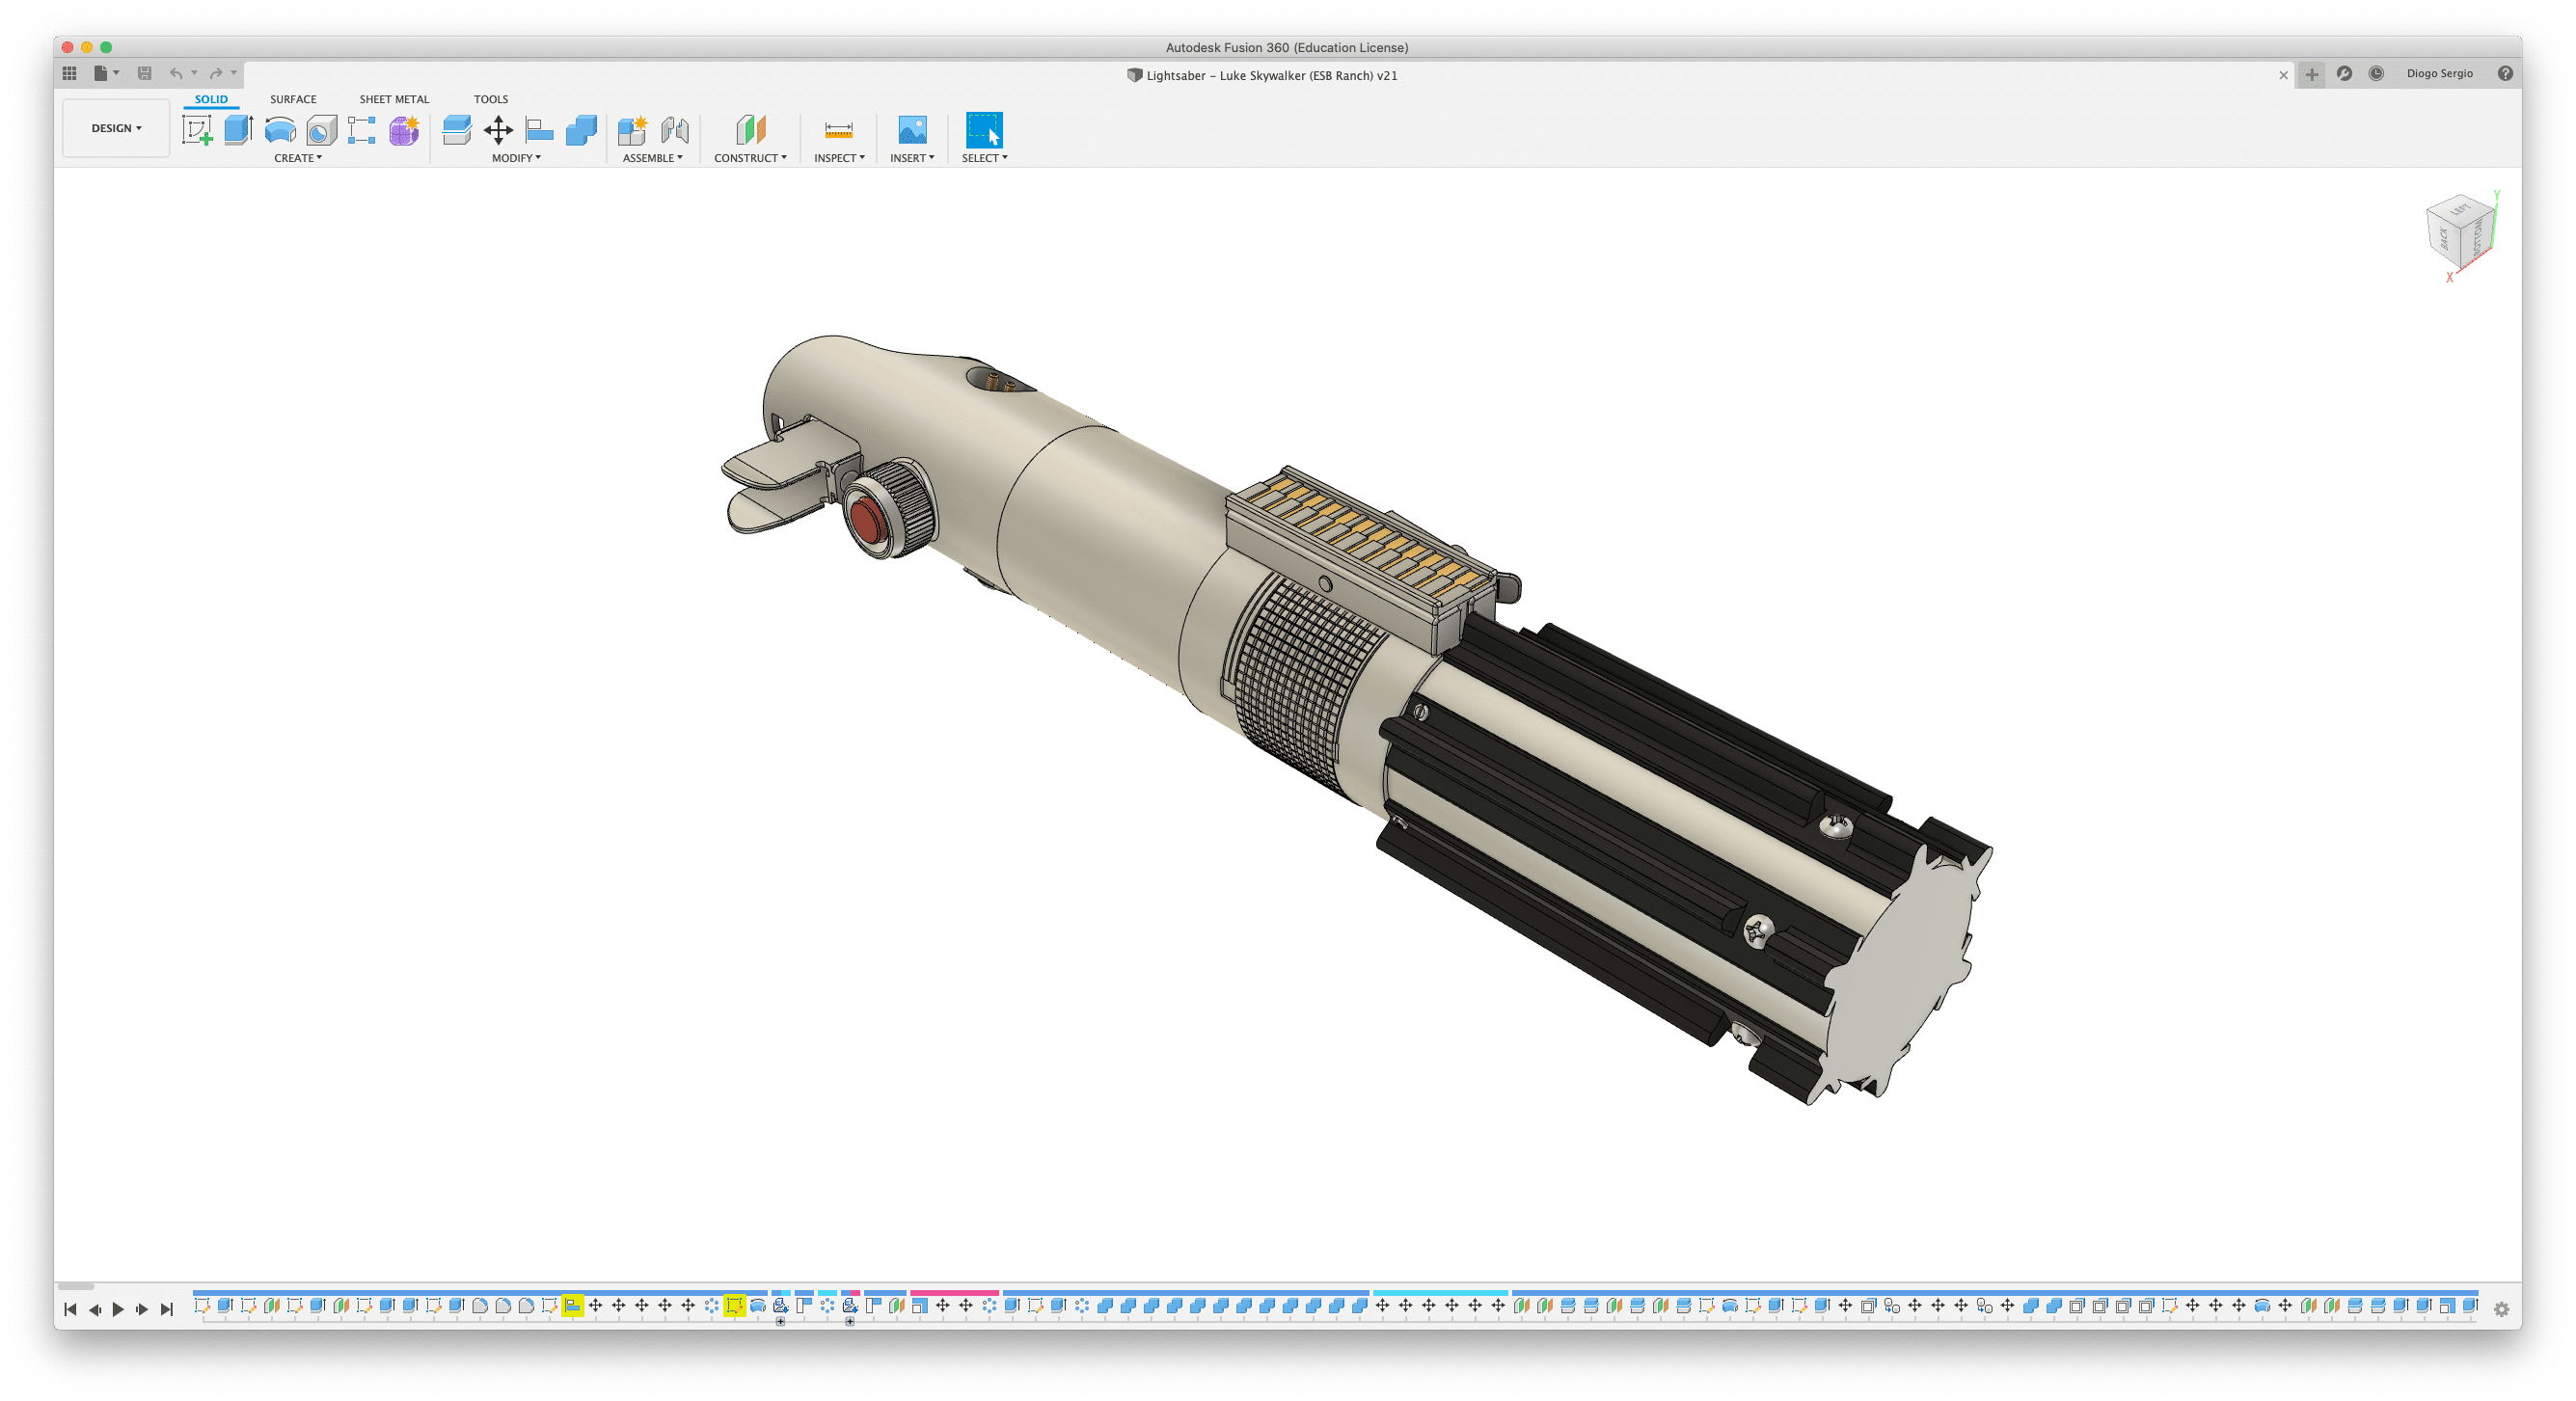The width and height of the screenshot is (2576, 1401).
Task: Click the red activation button on lightsaber
Action: 866,521
